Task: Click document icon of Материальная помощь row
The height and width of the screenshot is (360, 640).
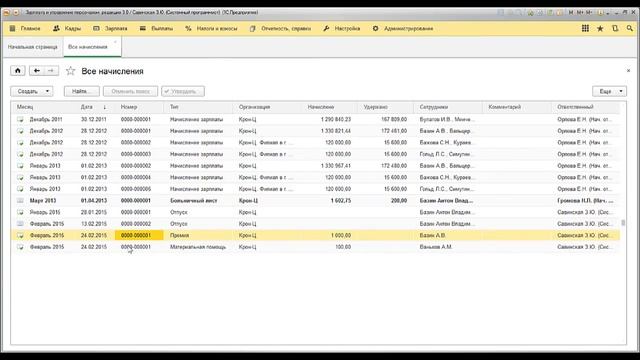Action: point(20,247)
